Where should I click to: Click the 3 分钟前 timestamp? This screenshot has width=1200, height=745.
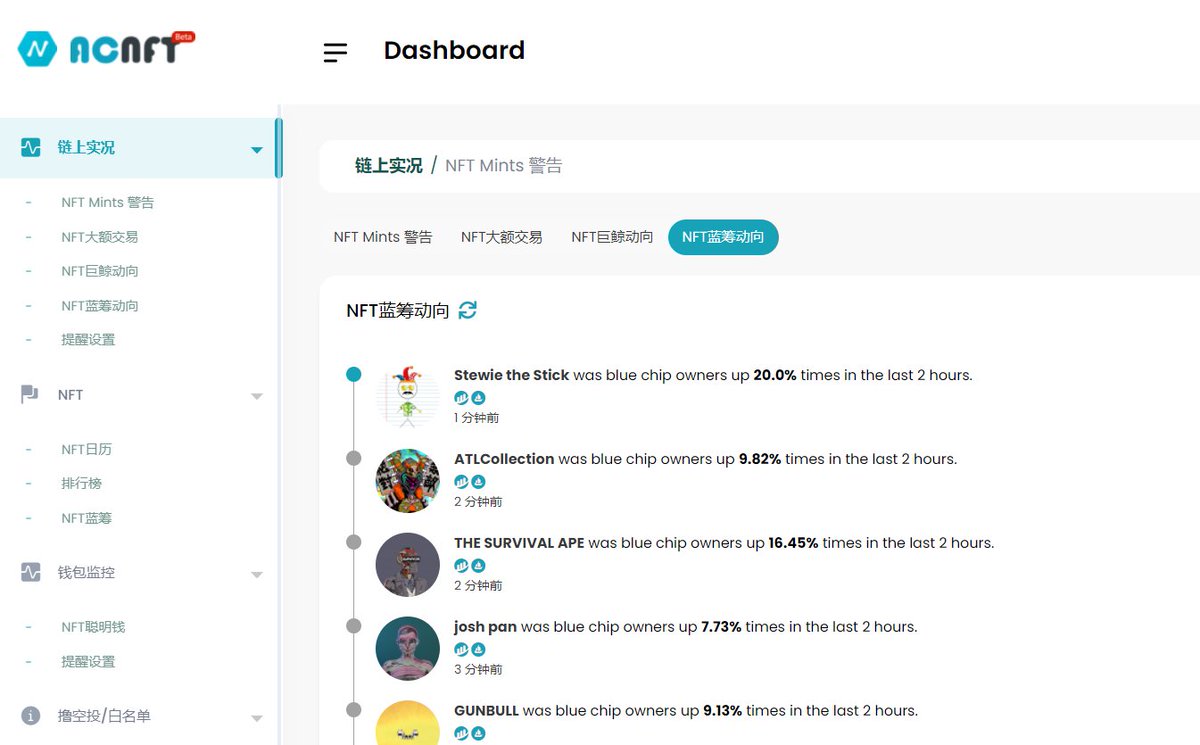[x=478, y=670]
